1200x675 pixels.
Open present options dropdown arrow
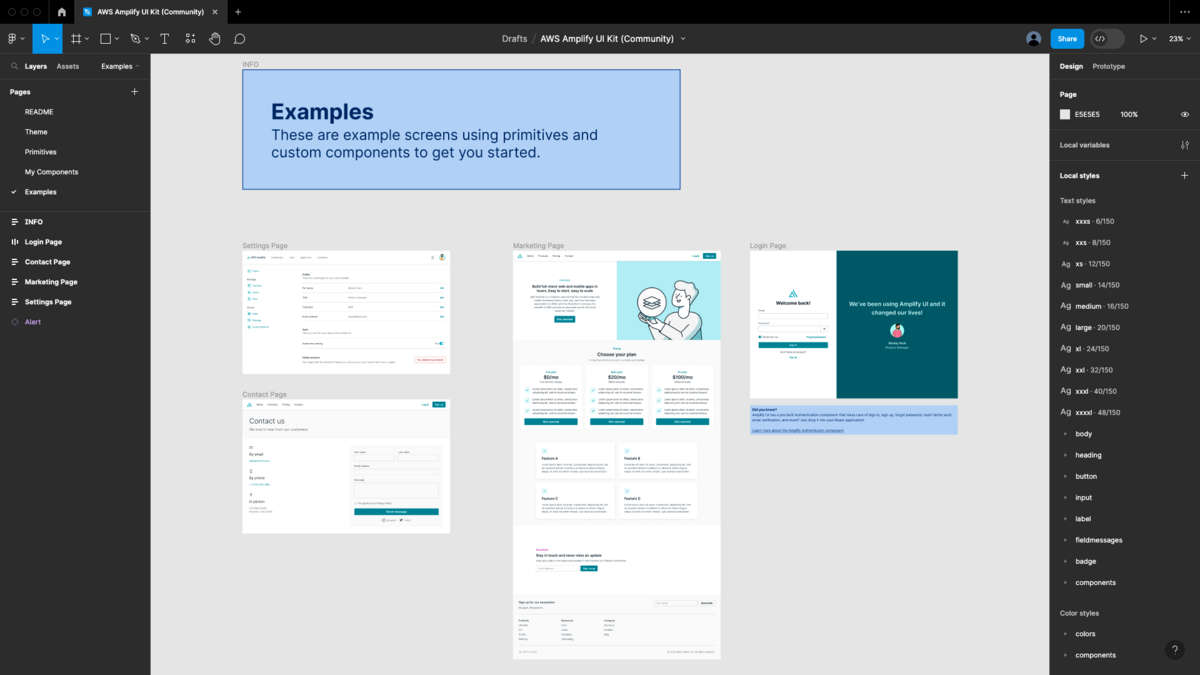(1155, 39)
